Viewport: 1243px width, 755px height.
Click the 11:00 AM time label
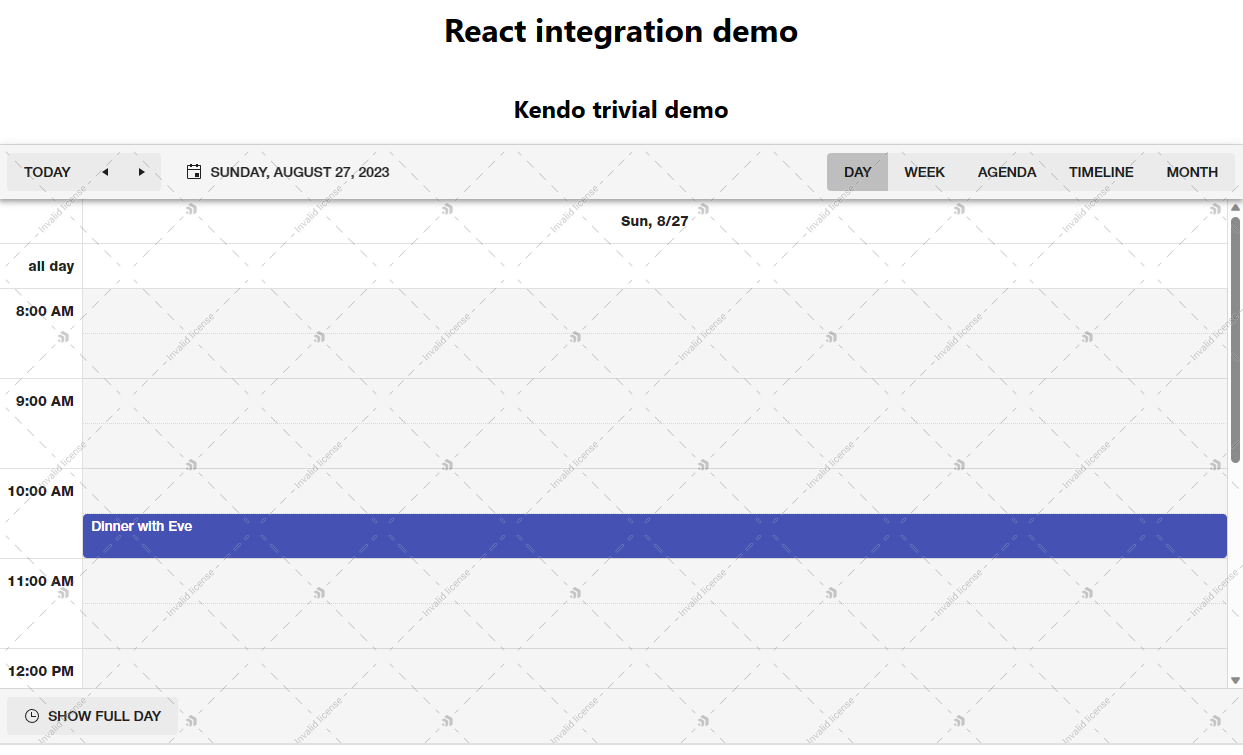click(41, 581)
